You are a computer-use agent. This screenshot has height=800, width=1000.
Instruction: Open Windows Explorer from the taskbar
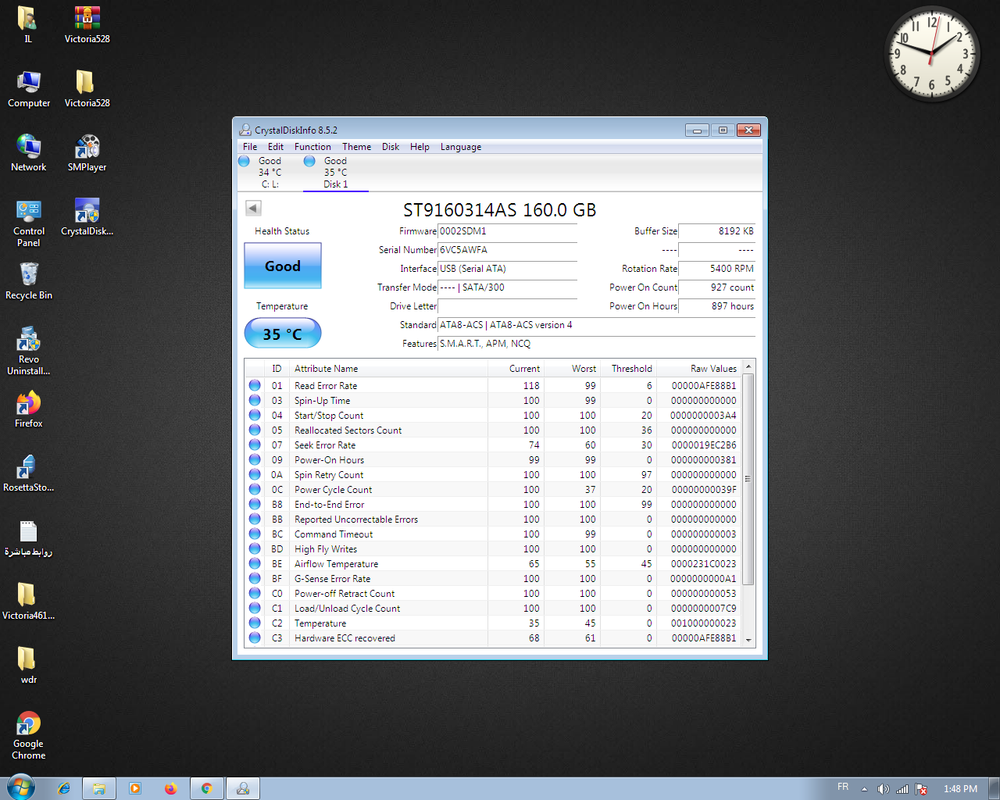coord(99,789)
